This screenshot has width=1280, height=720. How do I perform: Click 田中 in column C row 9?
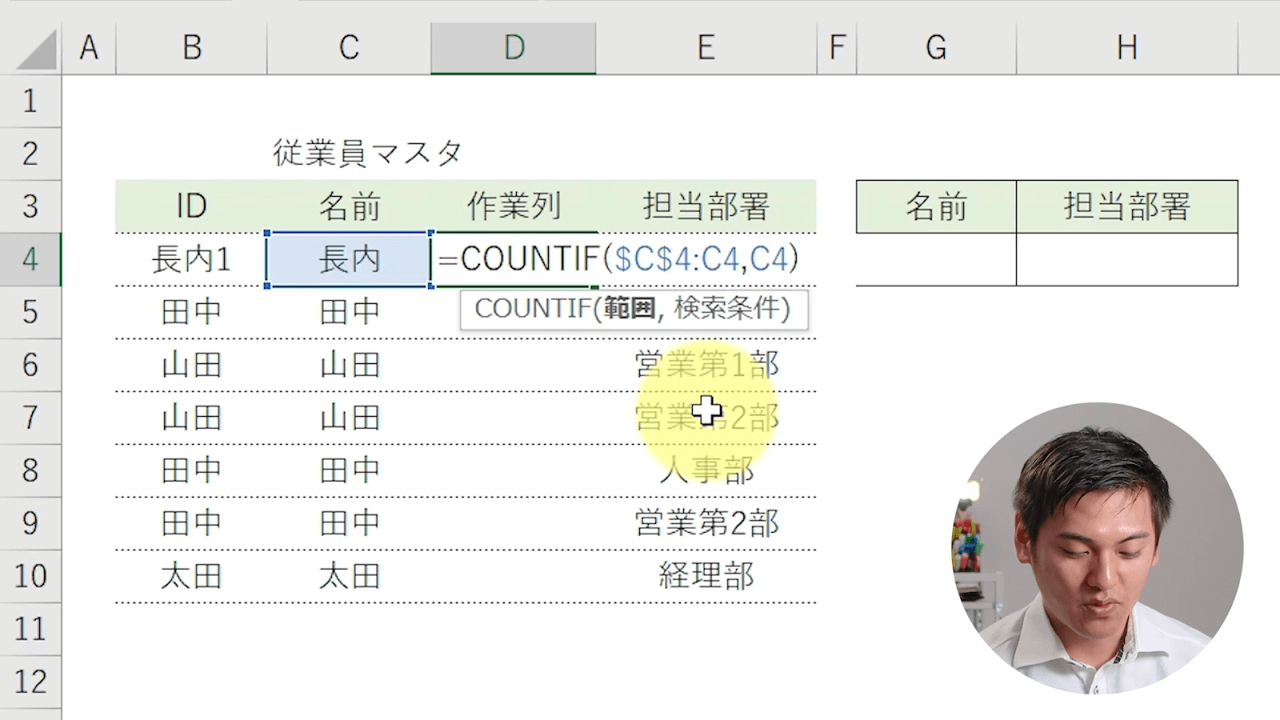click(x=349, y=523)
